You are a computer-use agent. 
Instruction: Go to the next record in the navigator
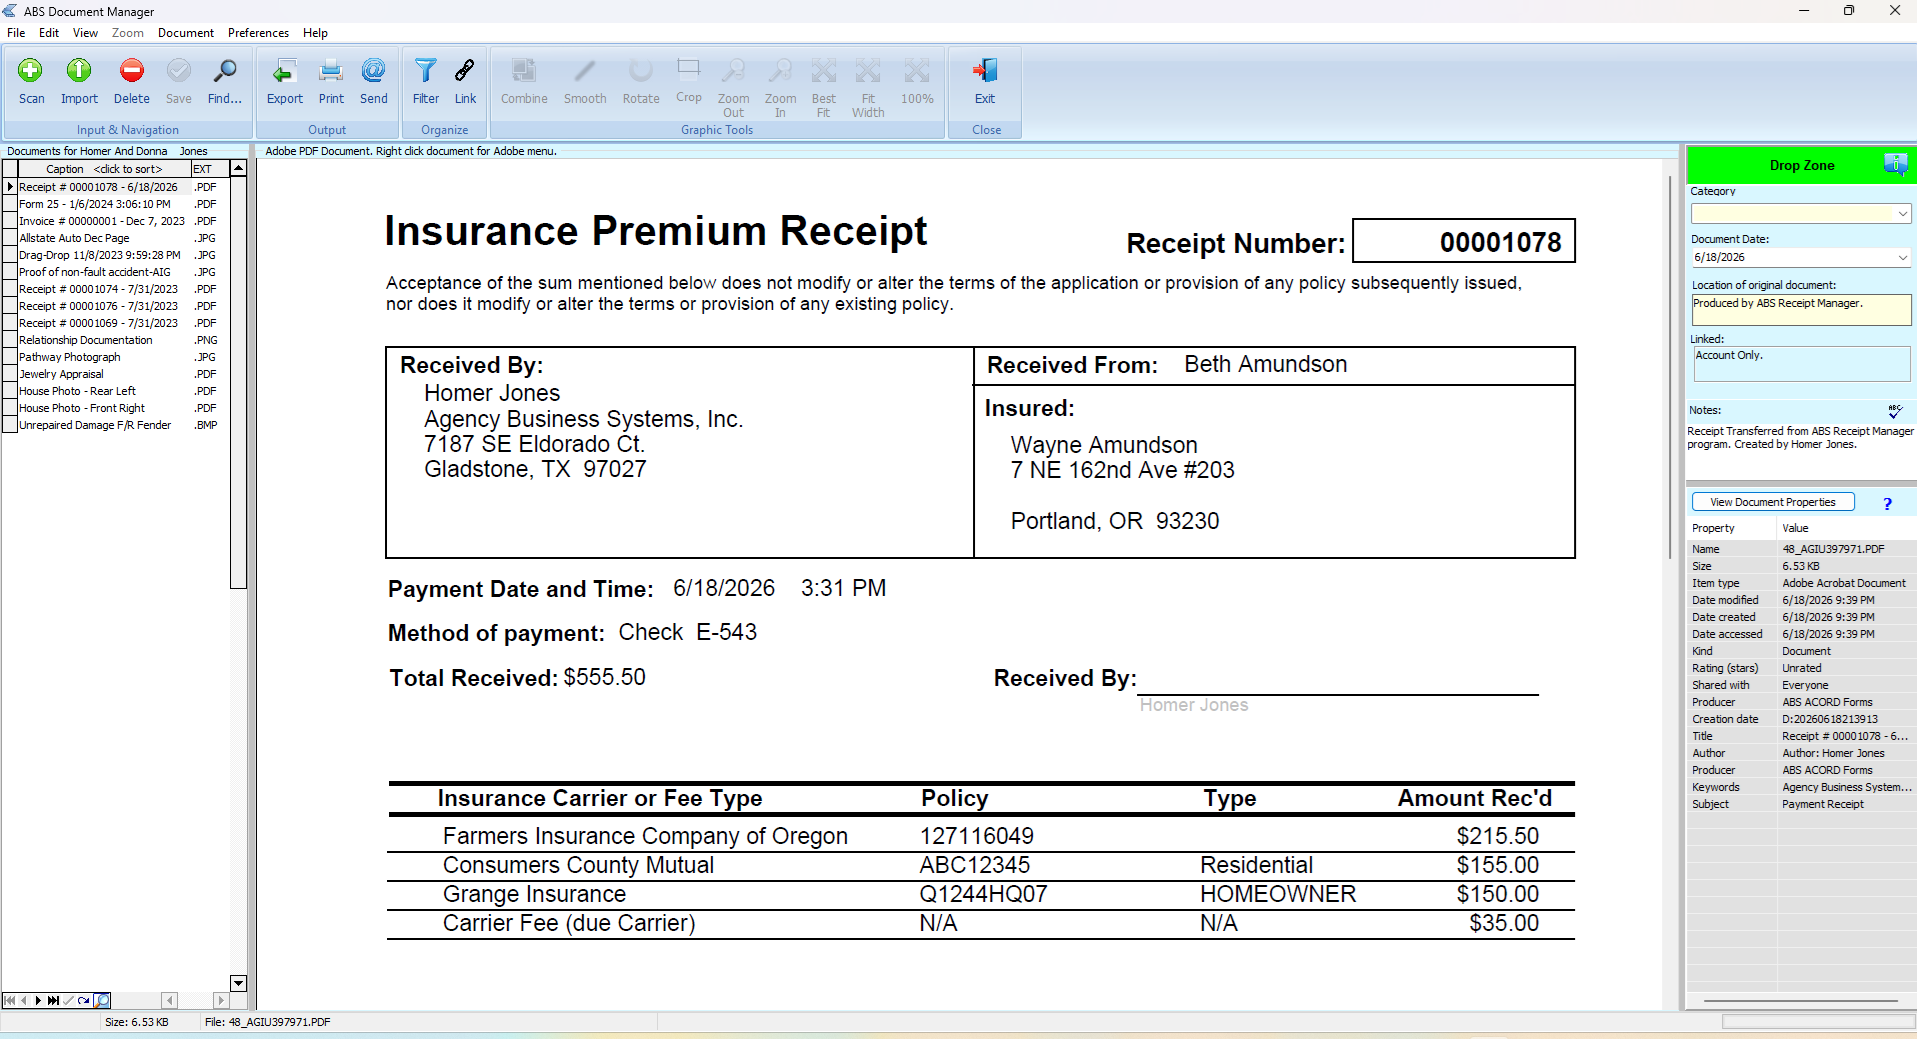coord(38,1000)
